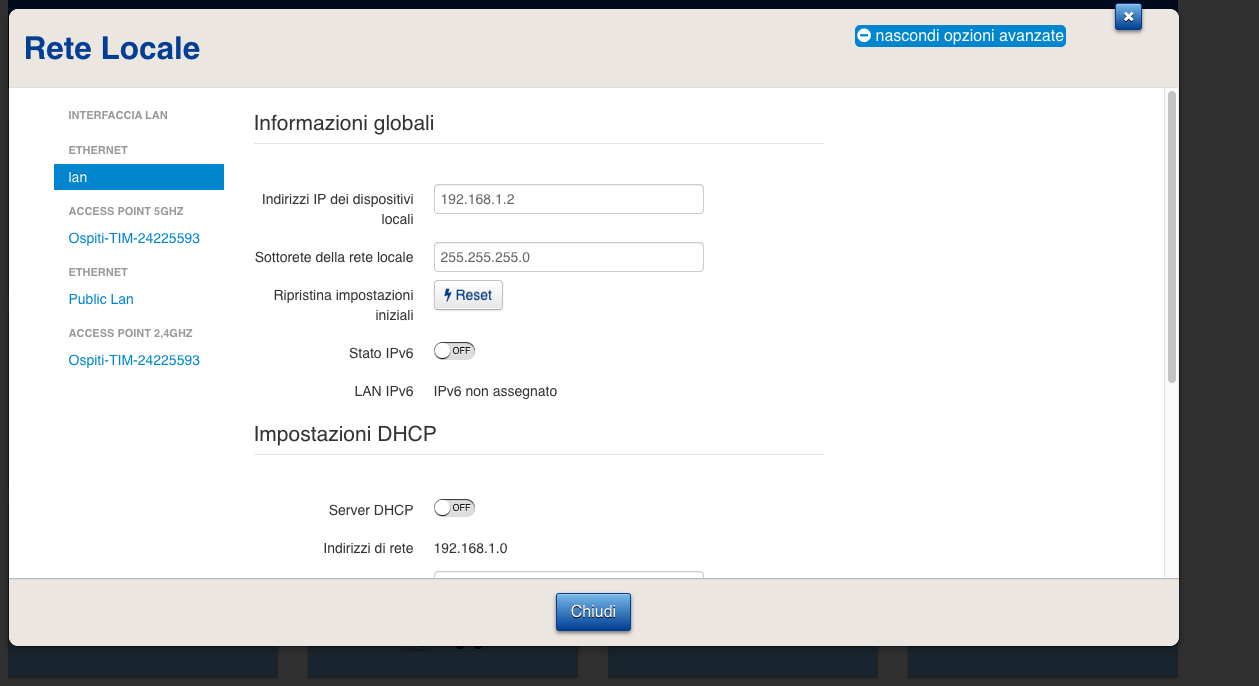Click the minus icon beside nascondi opzioni avanzate
Viewport: 1259px width, 686px height.
[864, 36]
